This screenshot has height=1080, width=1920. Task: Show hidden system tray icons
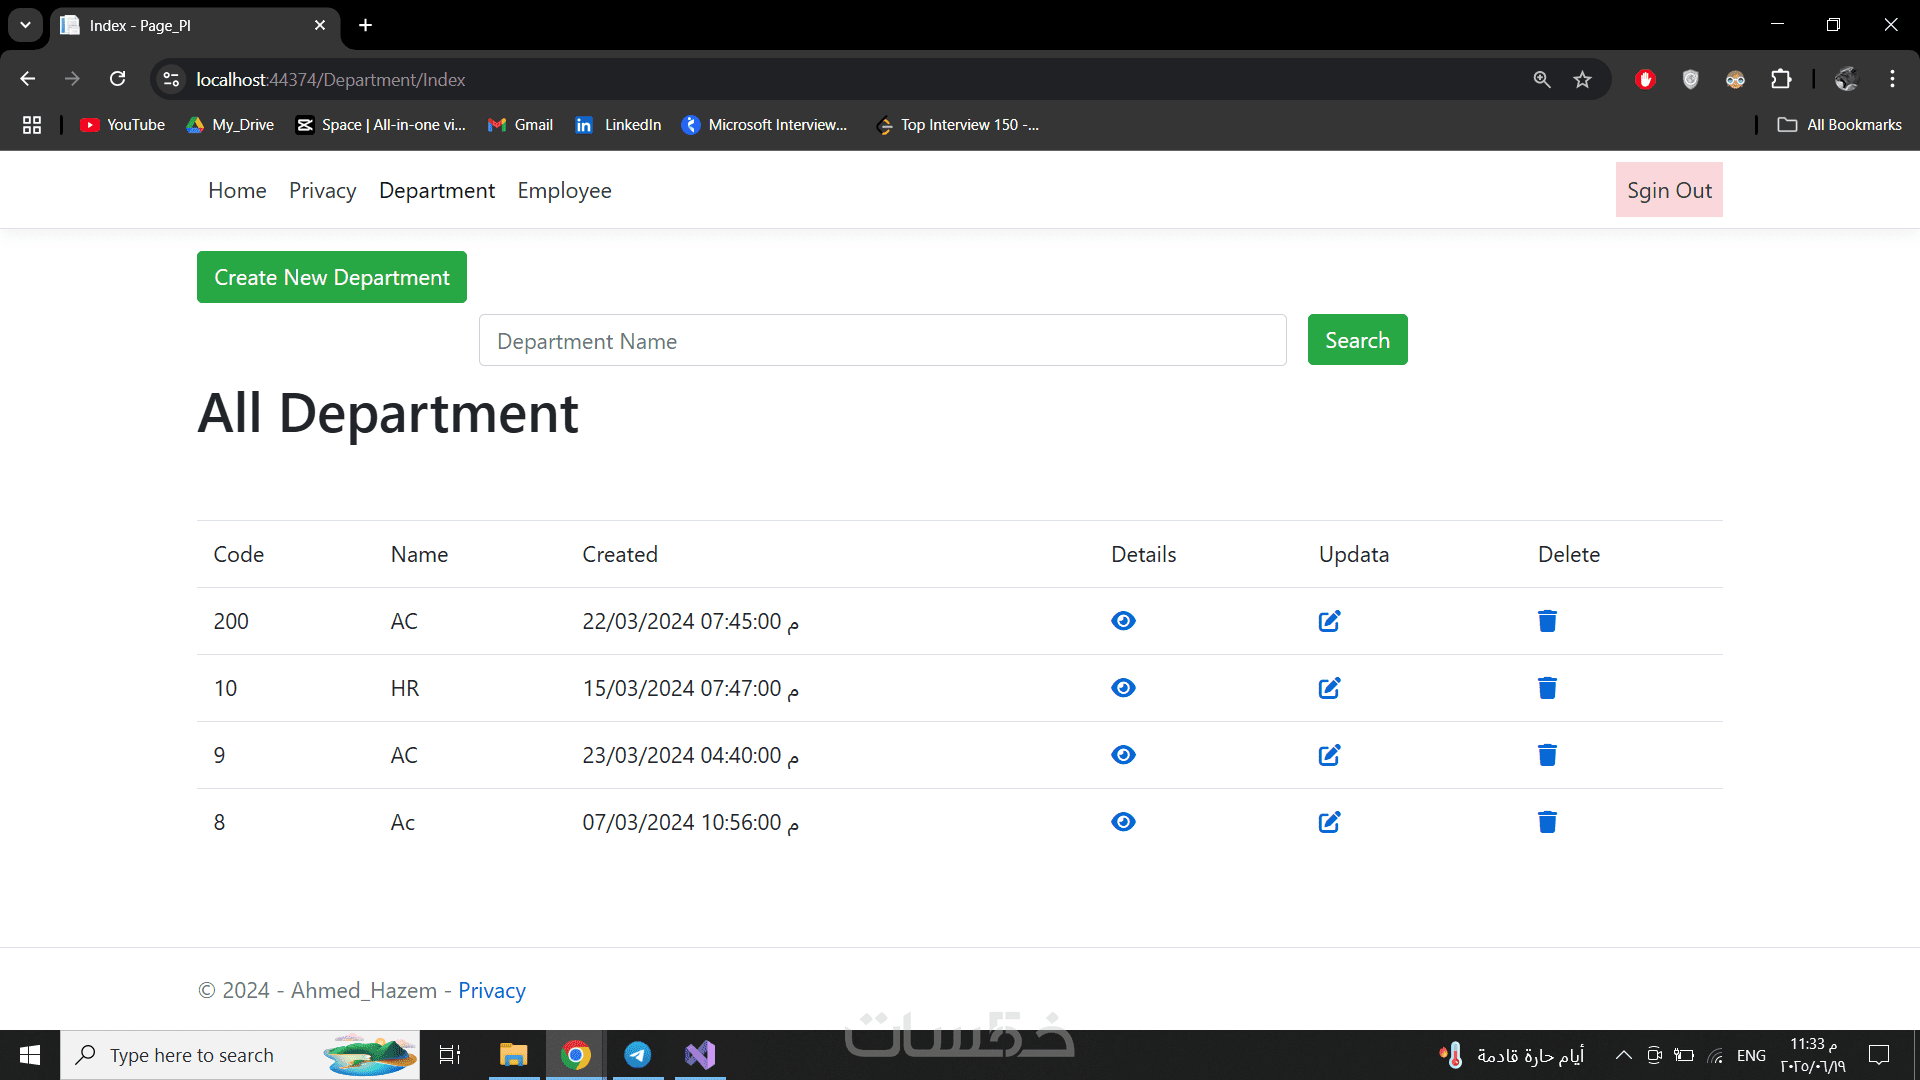(x=1623, y=1055)
